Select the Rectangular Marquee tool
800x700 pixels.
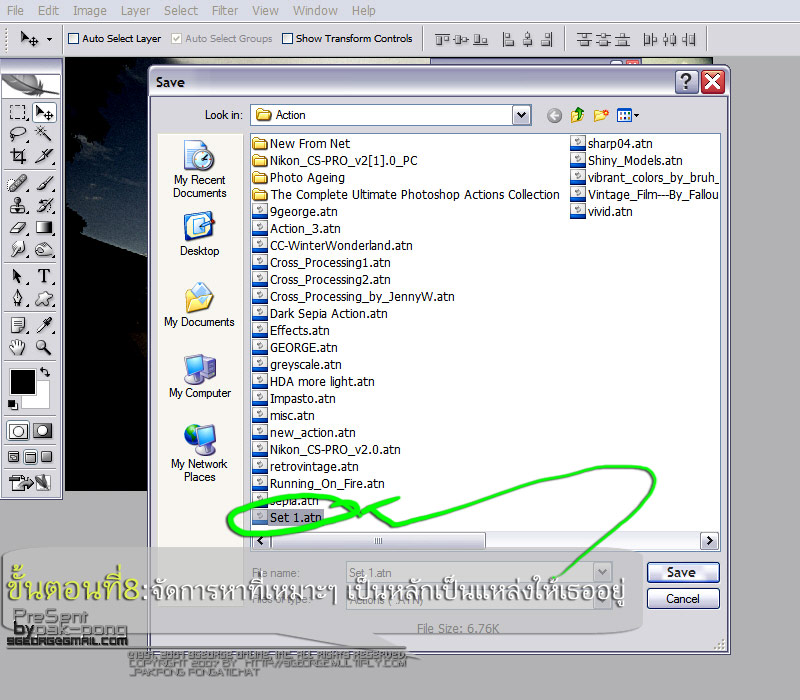18,112
